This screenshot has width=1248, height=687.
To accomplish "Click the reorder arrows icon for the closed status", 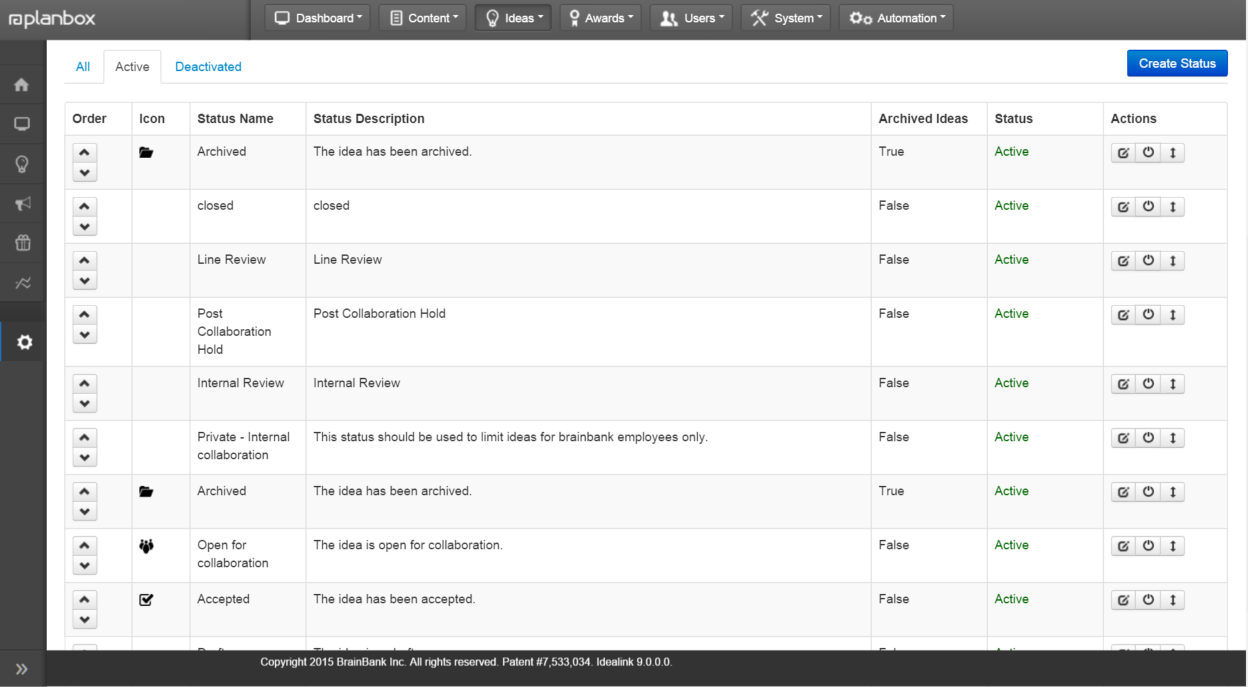I will tap(1172, 206).
